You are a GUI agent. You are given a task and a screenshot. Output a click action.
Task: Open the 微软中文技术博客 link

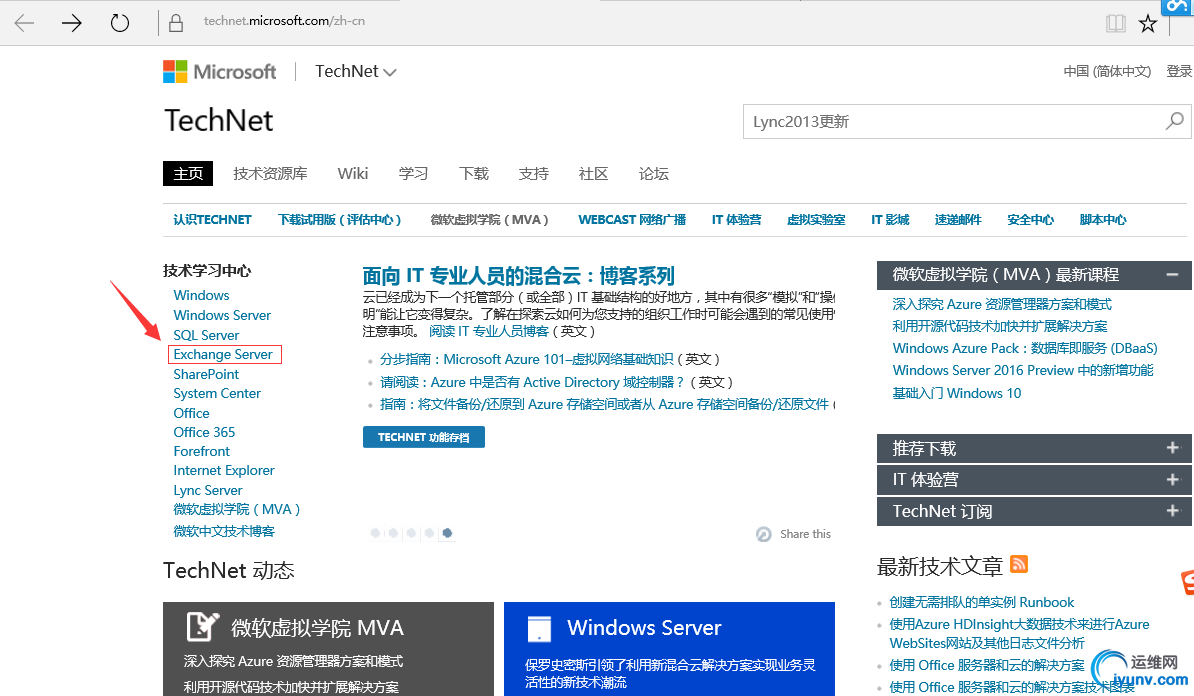coord(224,531)
